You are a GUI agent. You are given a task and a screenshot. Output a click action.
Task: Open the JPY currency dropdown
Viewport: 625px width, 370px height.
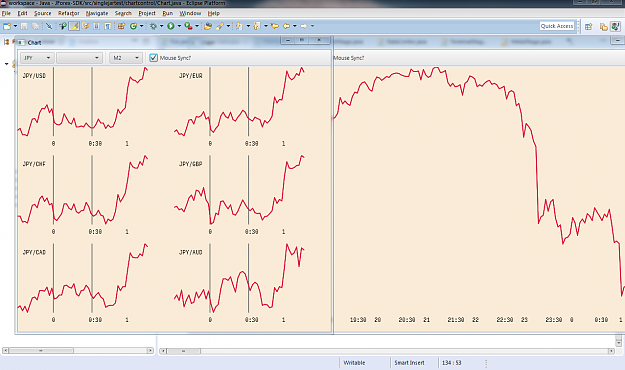pyautogui.click(x=37, y=58)
